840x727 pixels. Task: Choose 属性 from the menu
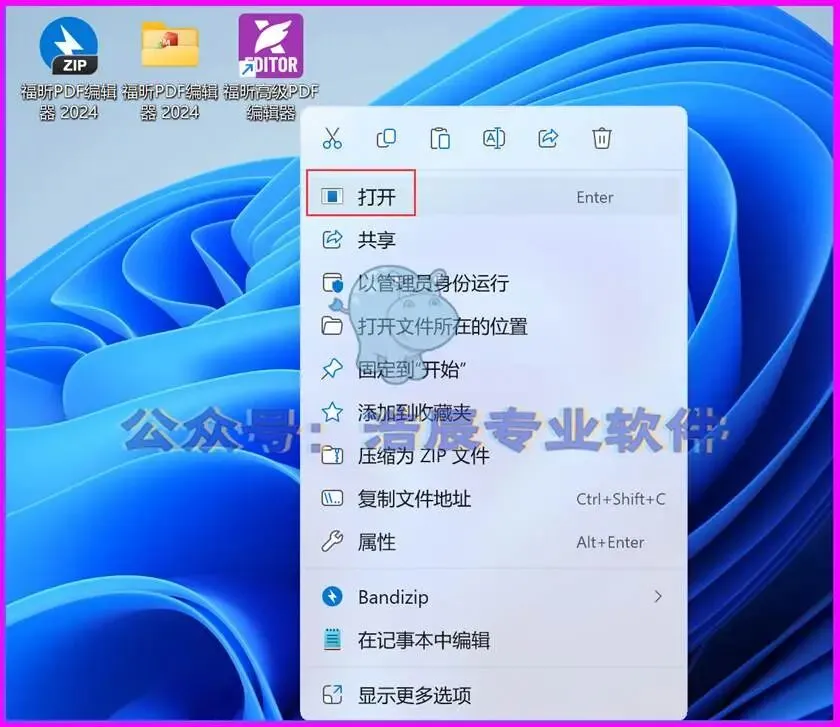493,542
